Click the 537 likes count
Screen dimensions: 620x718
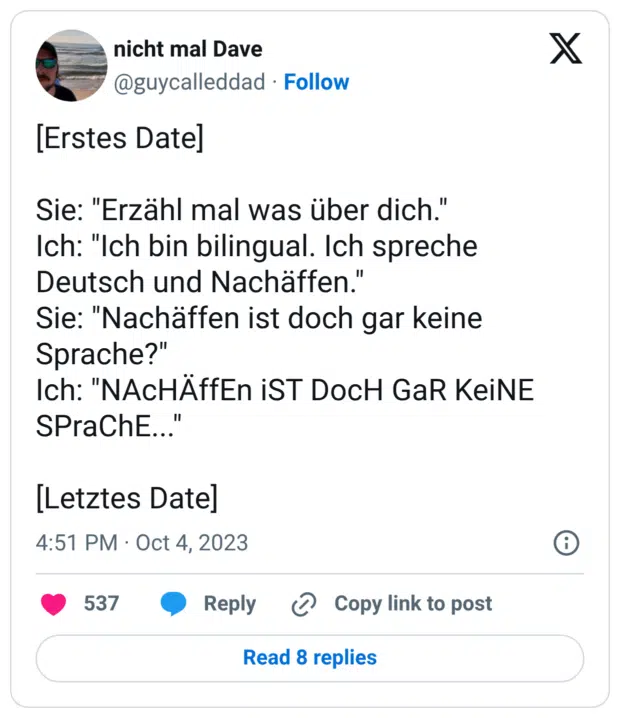coord(101,603)
